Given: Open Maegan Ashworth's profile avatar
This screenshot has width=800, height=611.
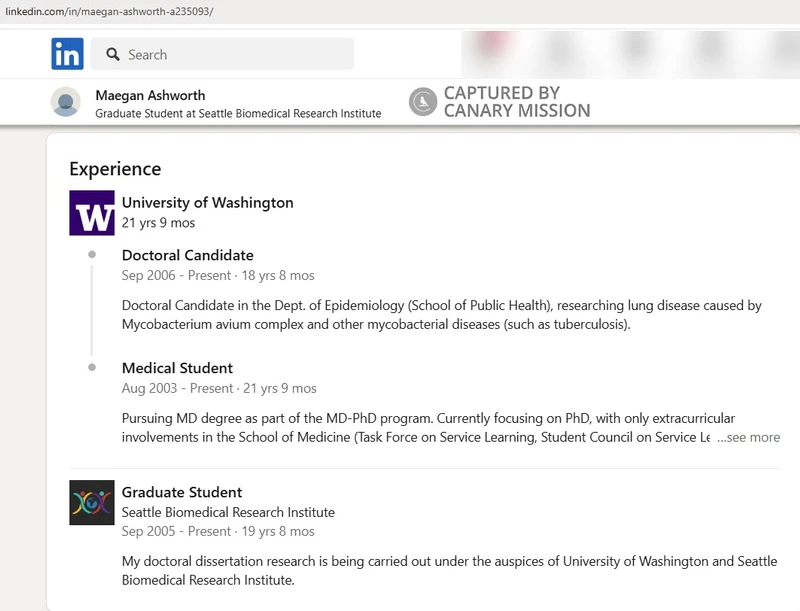Looking at the screenshot, I should click(x=66, y=101).
